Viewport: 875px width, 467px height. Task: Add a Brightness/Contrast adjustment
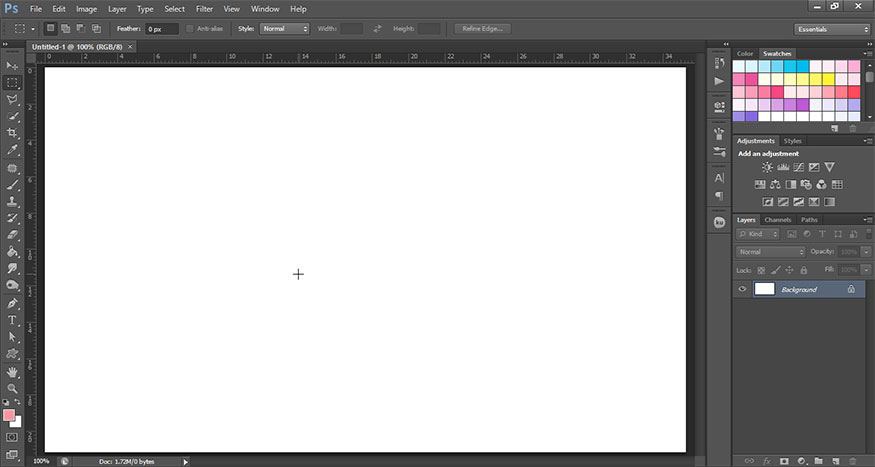pyautogui.click(x=767, y=167)
